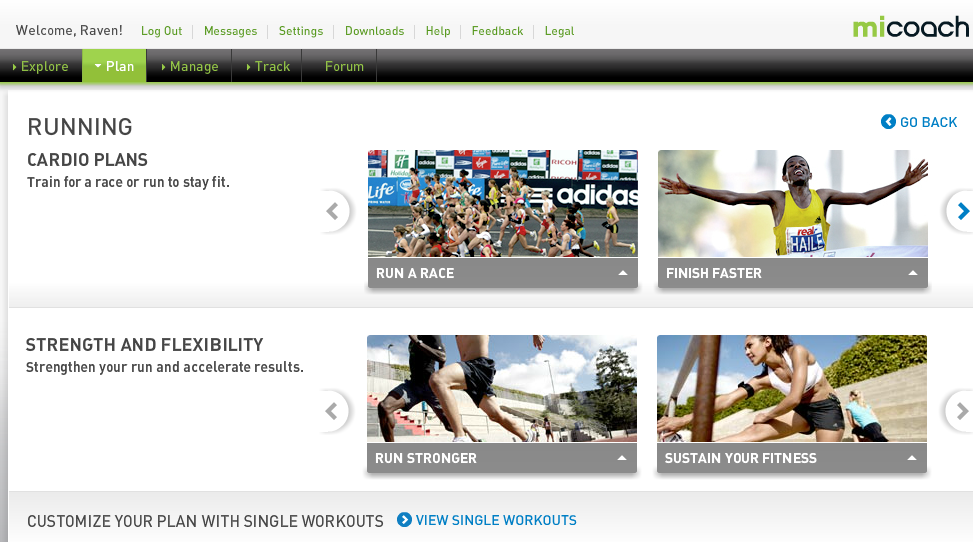Show previous cardio plans with left arrow
The height and width of the screenshot is (542, 973).
coord(333,211)
